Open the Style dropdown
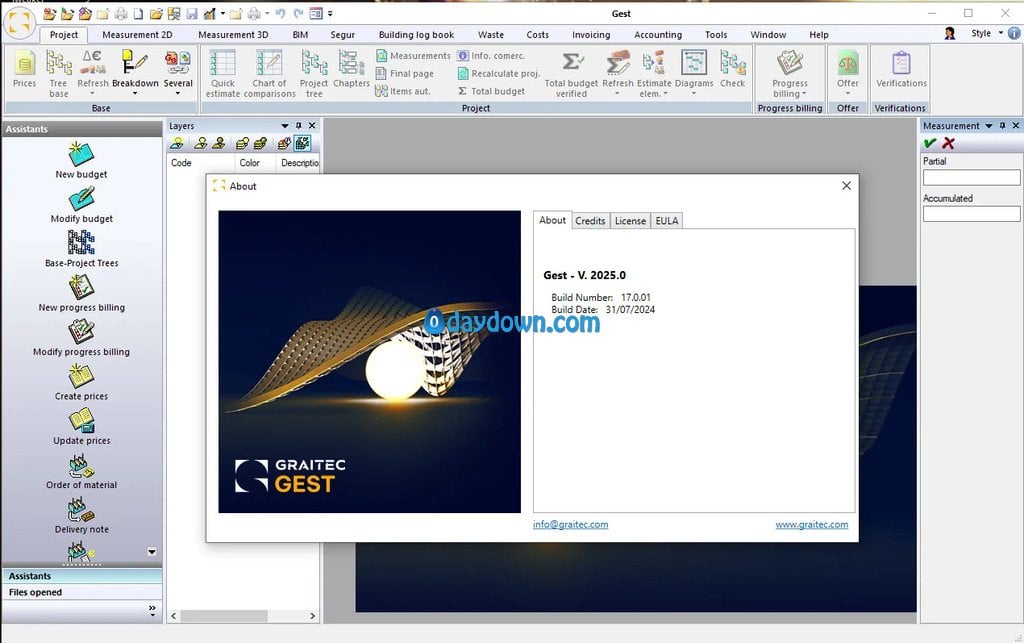The image size is (1024, 643). pos(986,33)
